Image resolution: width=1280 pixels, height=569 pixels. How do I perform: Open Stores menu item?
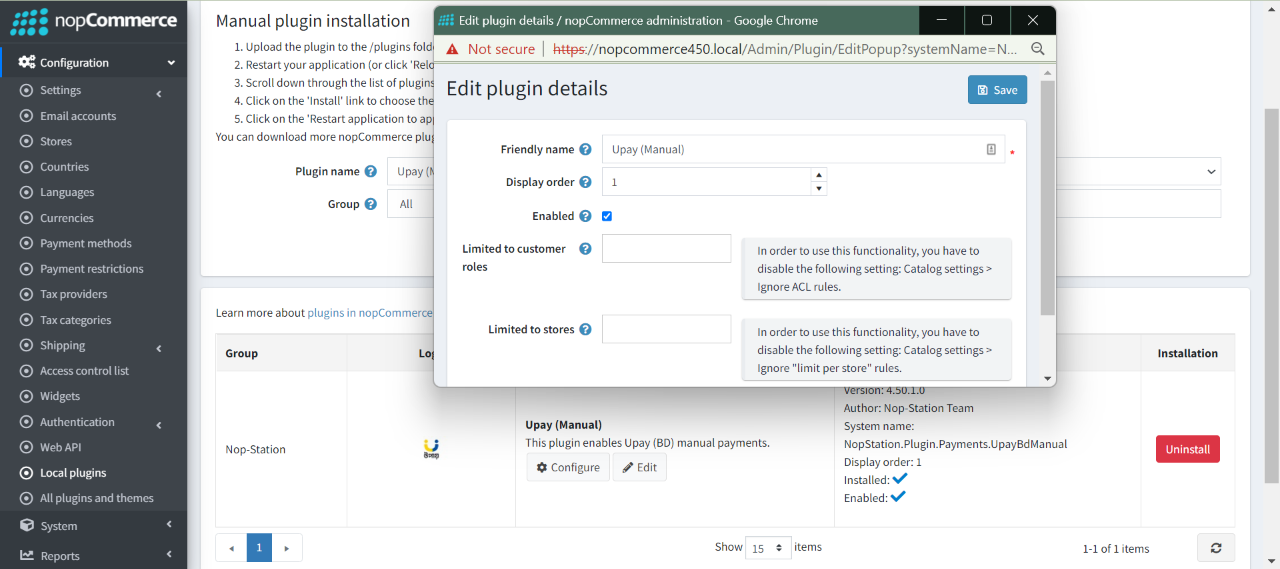pyautogui.click(x=56, y=141)
